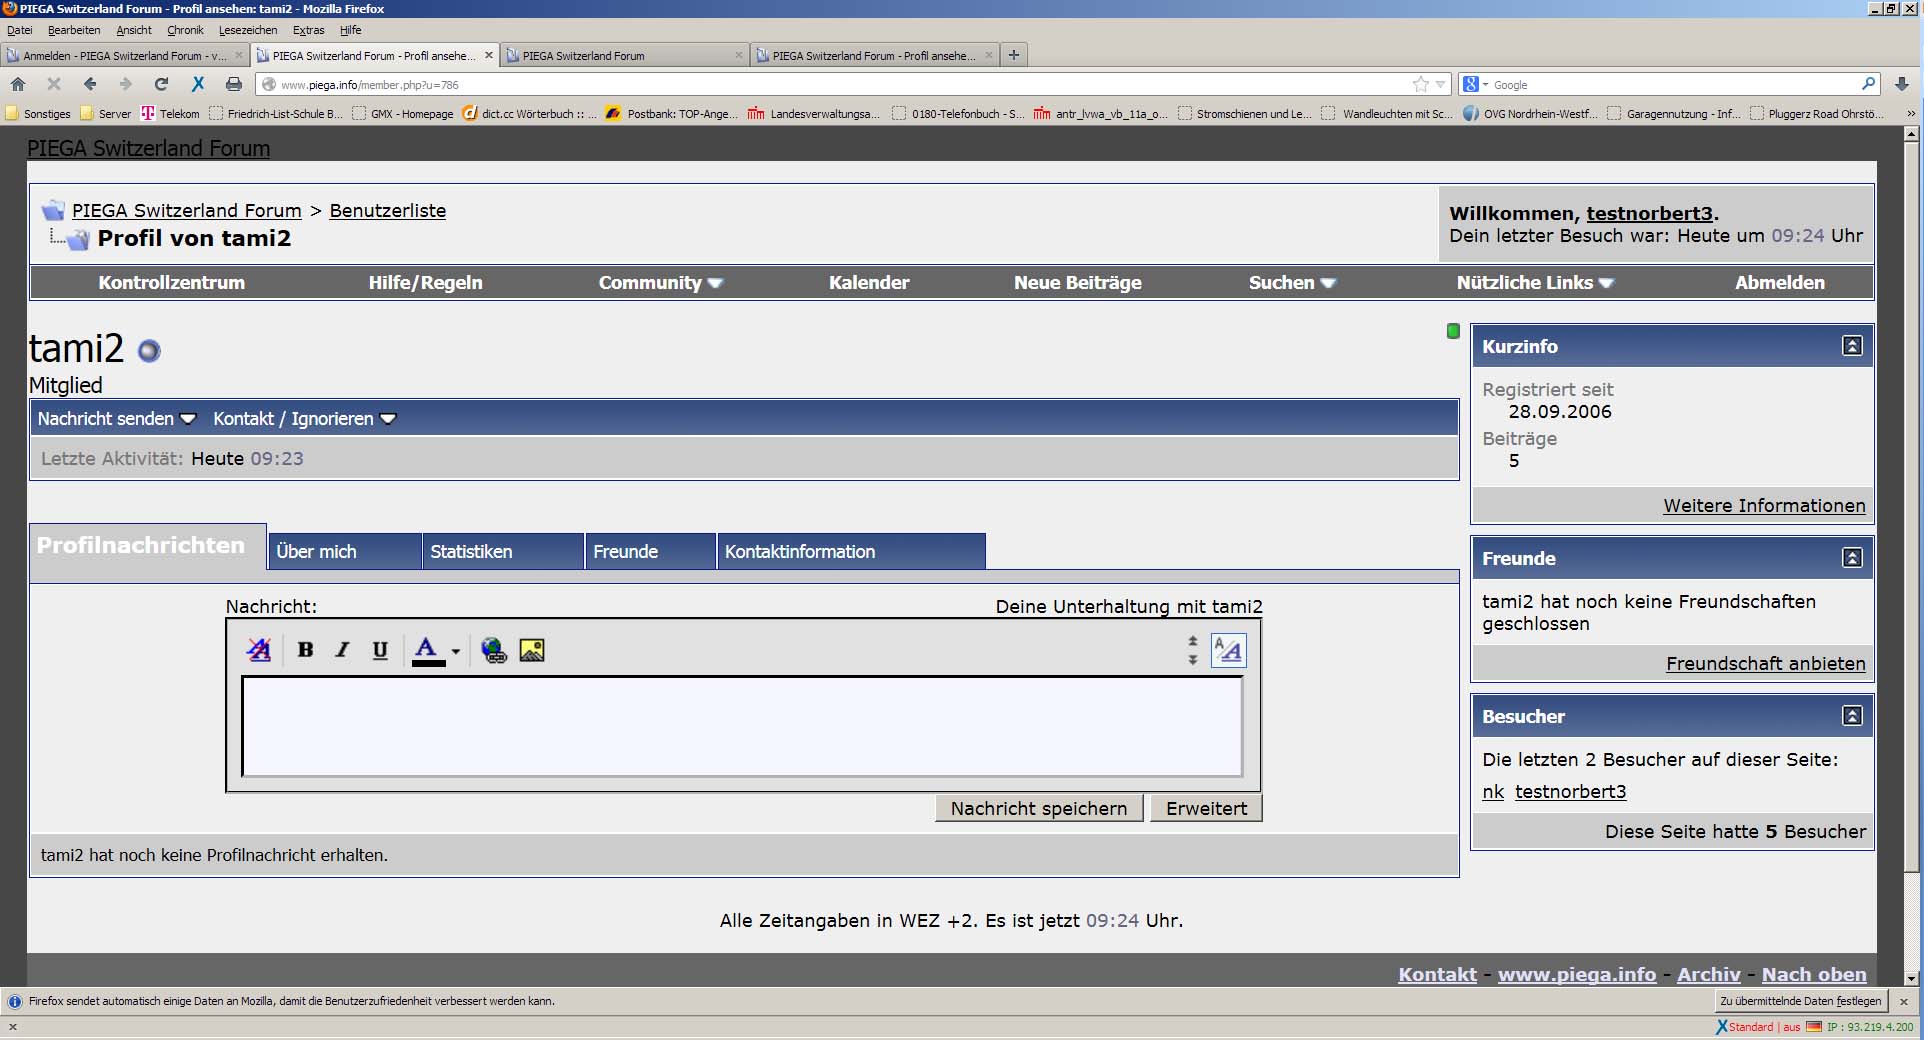Screen dimensions: 1924x1040
Task: Insert a link using the globe icon
Action: click(494, 650)
